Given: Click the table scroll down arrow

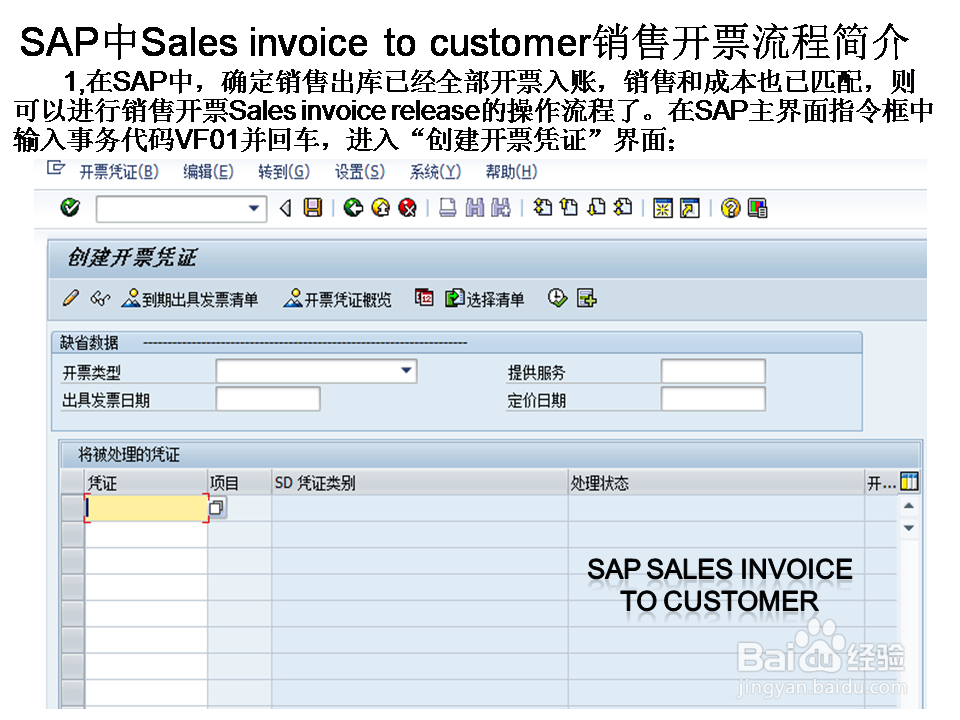Looking at the screenshot, I should point(909,528).
